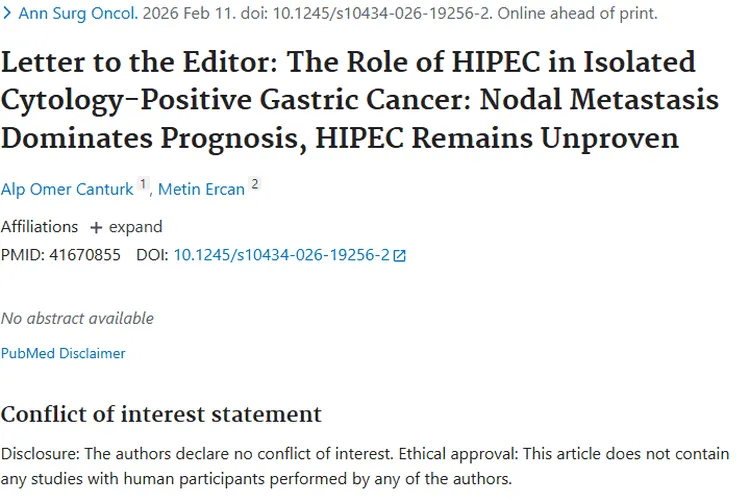Open the blue DOI link beside the PMID
The width and height of the screenshot is (750, 500).
[x=281, y=255]
